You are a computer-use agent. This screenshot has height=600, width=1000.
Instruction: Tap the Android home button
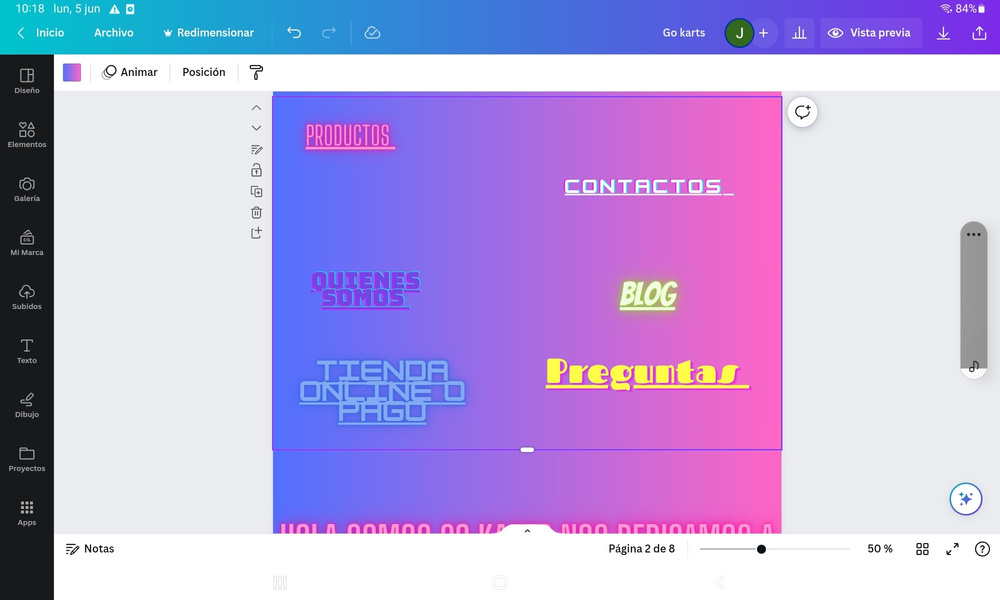coord(500,582)
